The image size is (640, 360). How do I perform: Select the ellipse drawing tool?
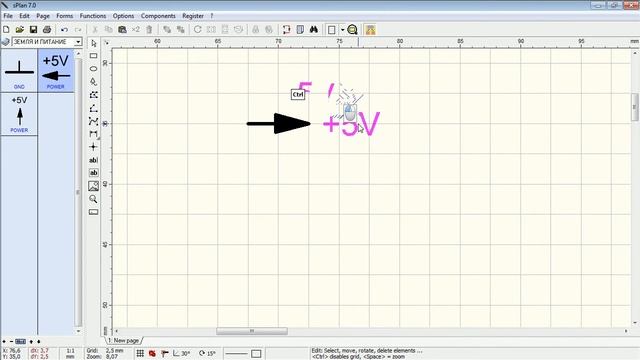pos(93,69)
